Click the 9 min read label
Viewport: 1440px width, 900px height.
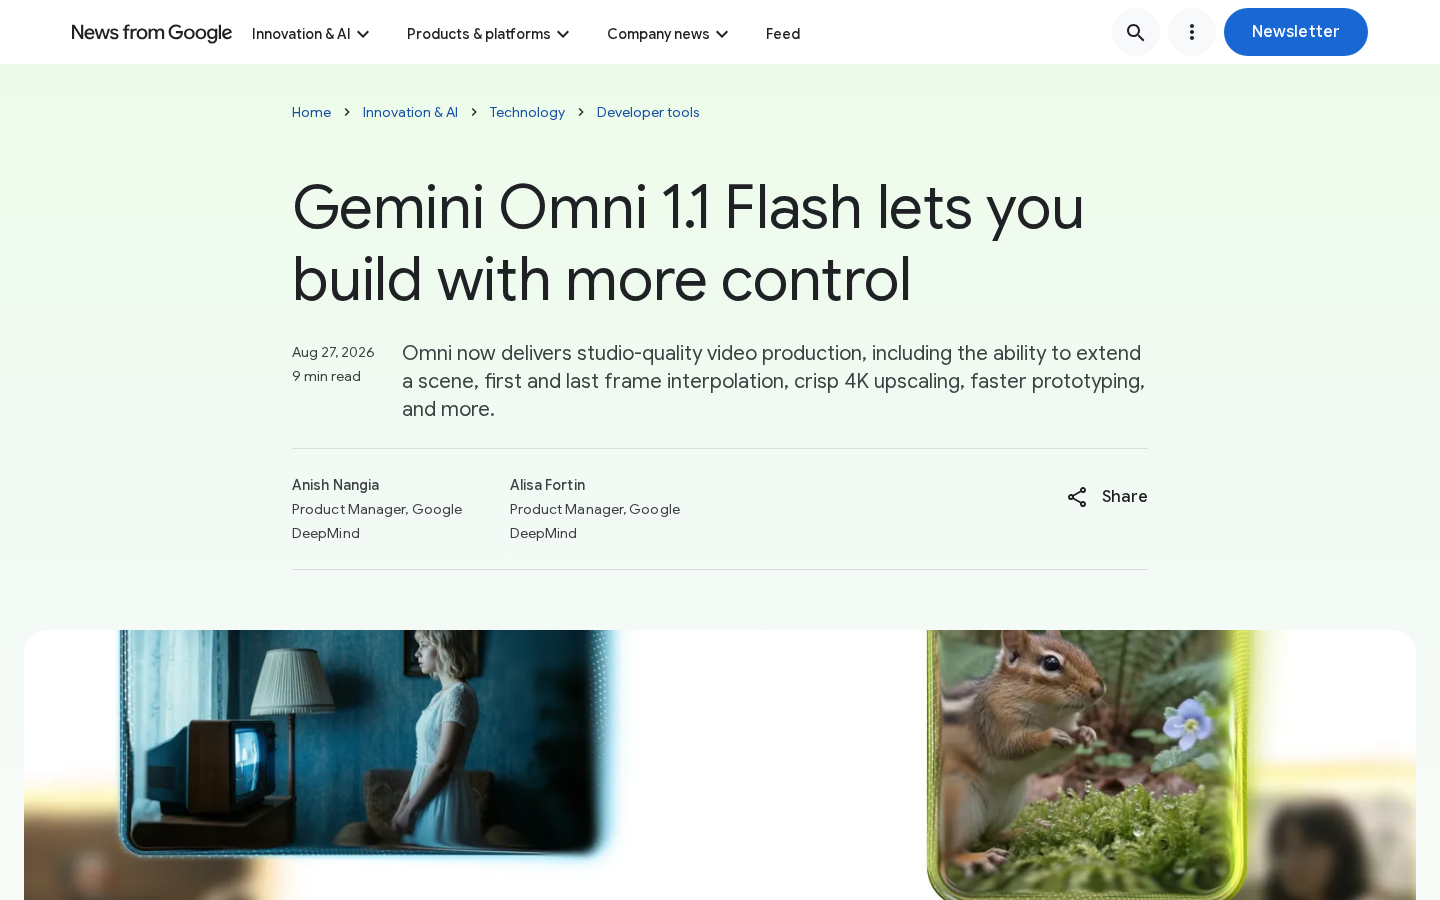pos(326,376)
